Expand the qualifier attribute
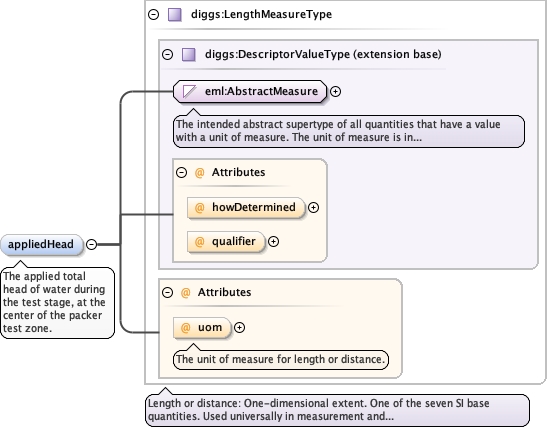The image size is (548, 430). pos(273,242)
